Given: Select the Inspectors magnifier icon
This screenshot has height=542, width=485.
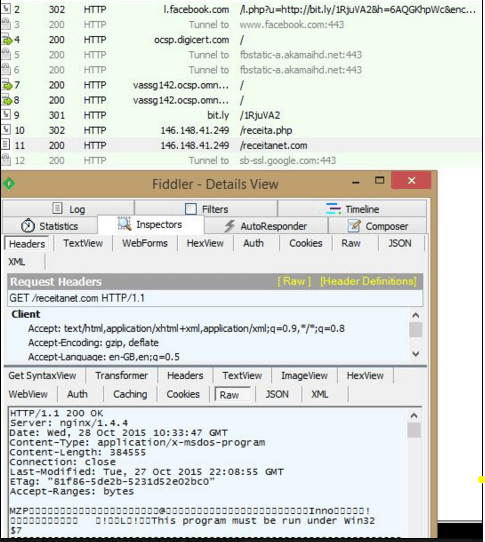Looking at the screenshot, I should (124, 224).
